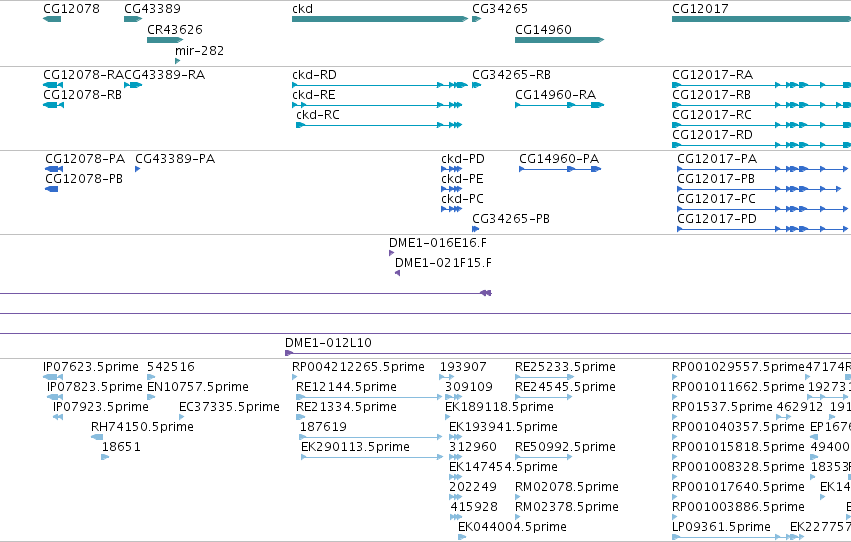
Task: Select protein CG43389-PA label
Action: coord(175,159)
